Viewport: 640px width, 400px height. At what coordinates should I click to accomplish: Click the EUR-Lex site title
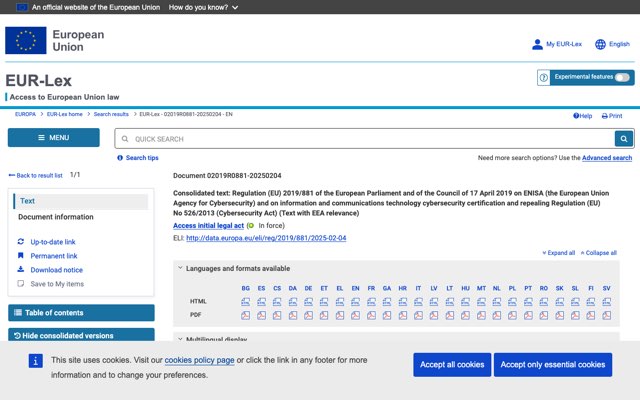(39, 80)
